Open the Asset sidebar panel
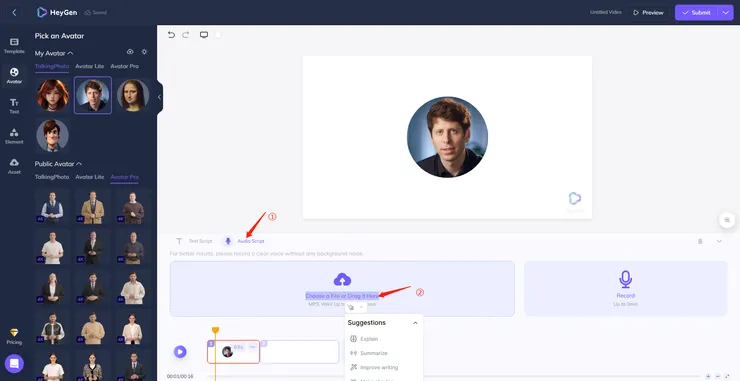Viewport: 740px width, 381px height. click(14, 166)
